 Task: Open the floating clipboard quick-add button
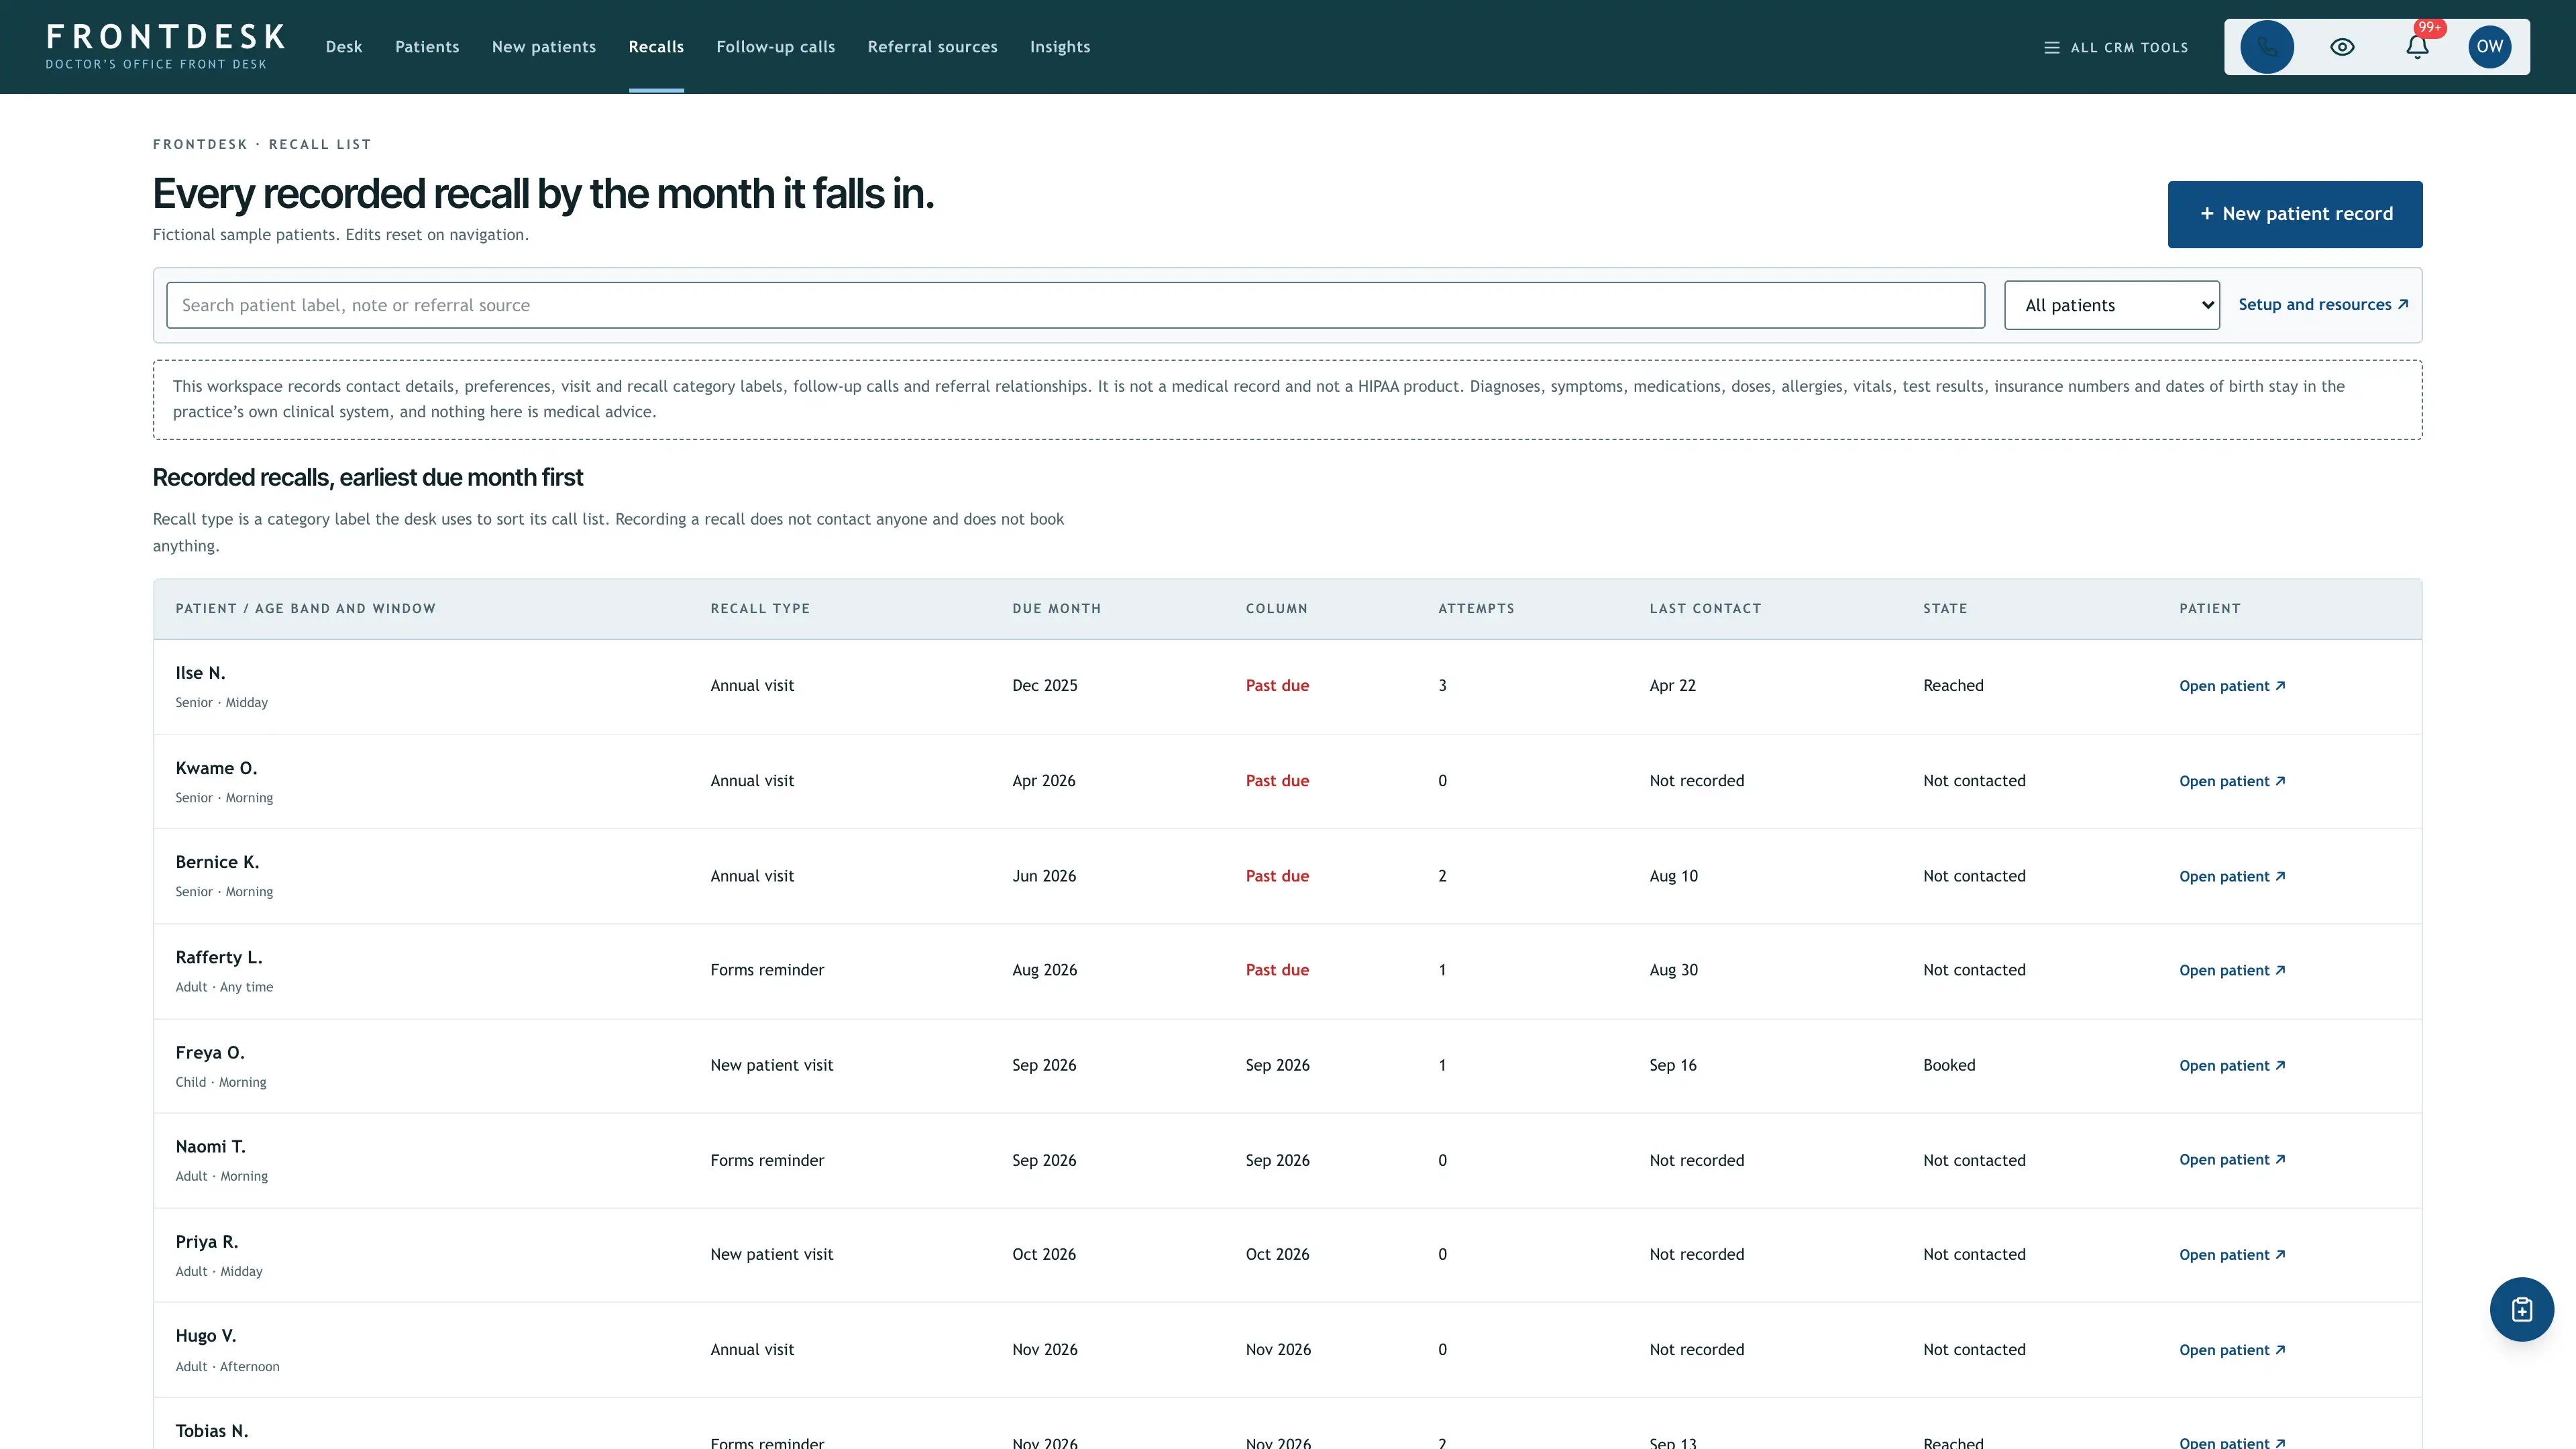pyautogui.click(x=2522, y=1309)
